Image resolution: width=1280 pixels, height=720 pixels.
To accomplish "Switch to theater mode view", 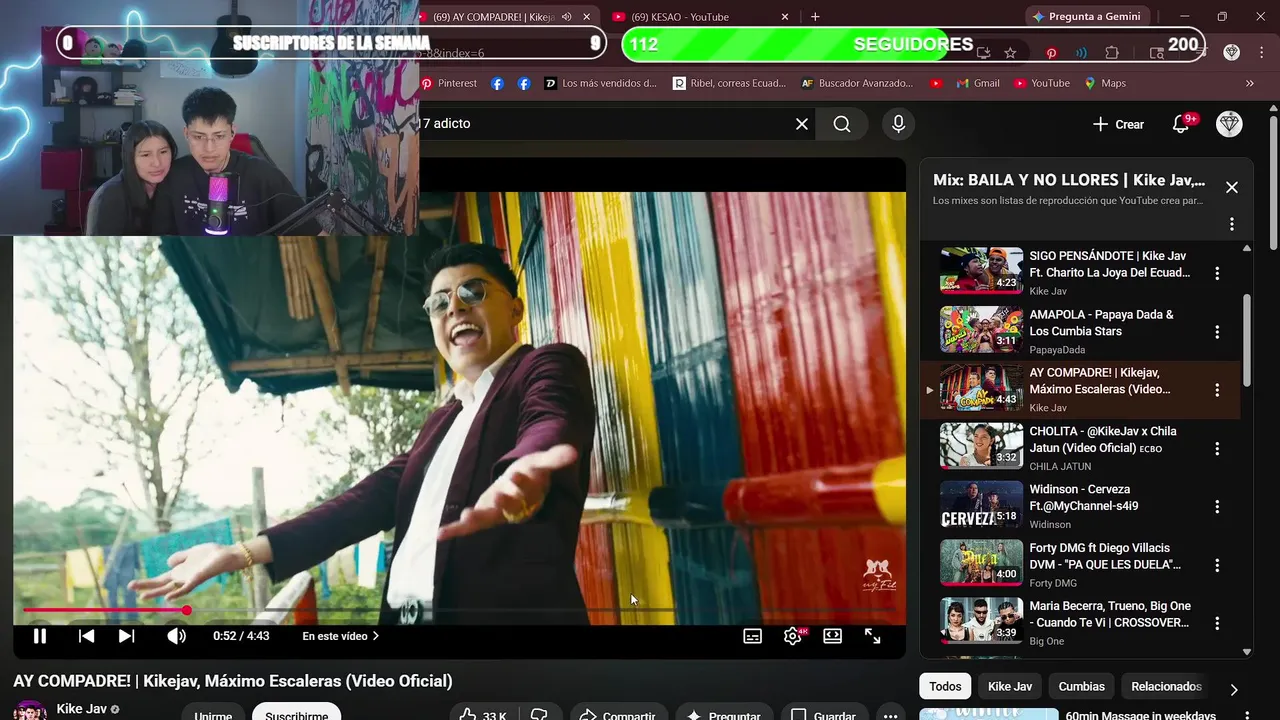I will pyautogui.click(x=832, y=636).
